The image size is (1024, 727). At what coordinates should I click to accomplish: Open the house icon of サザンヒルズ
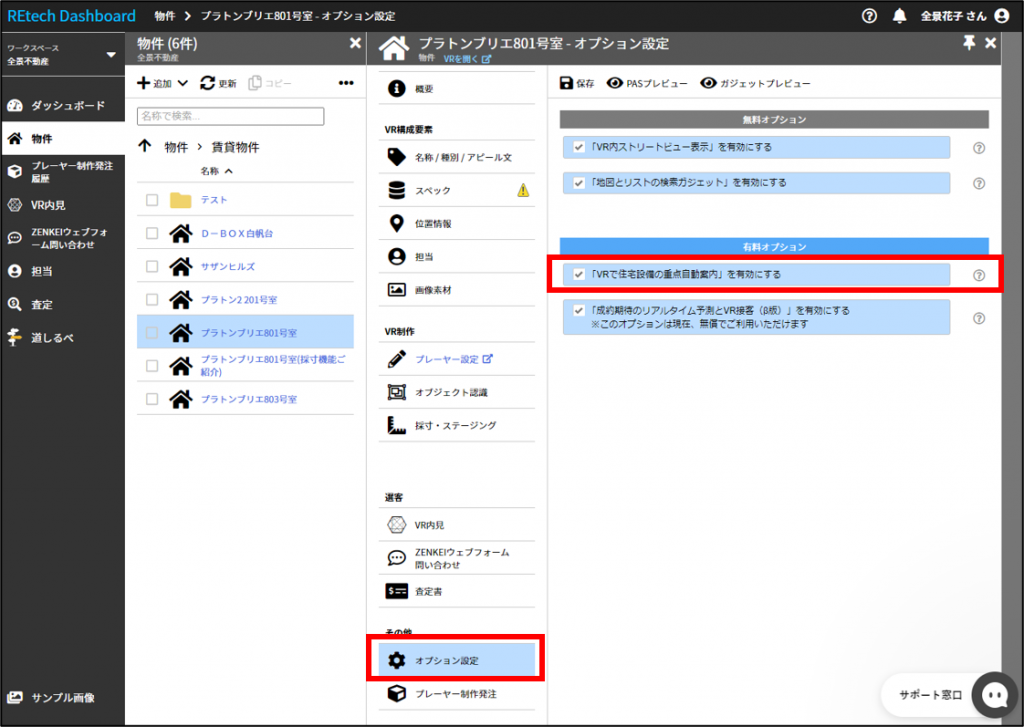pyautogui.click(x=180, y=267)
